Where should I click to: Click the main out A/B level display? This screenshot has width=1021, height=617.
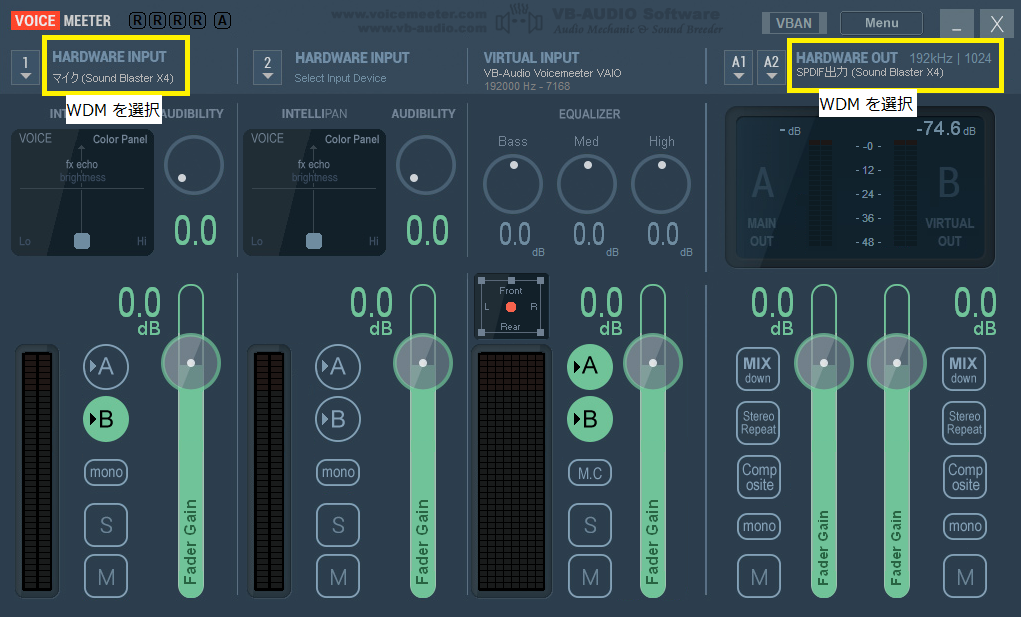tap(860, 187)
